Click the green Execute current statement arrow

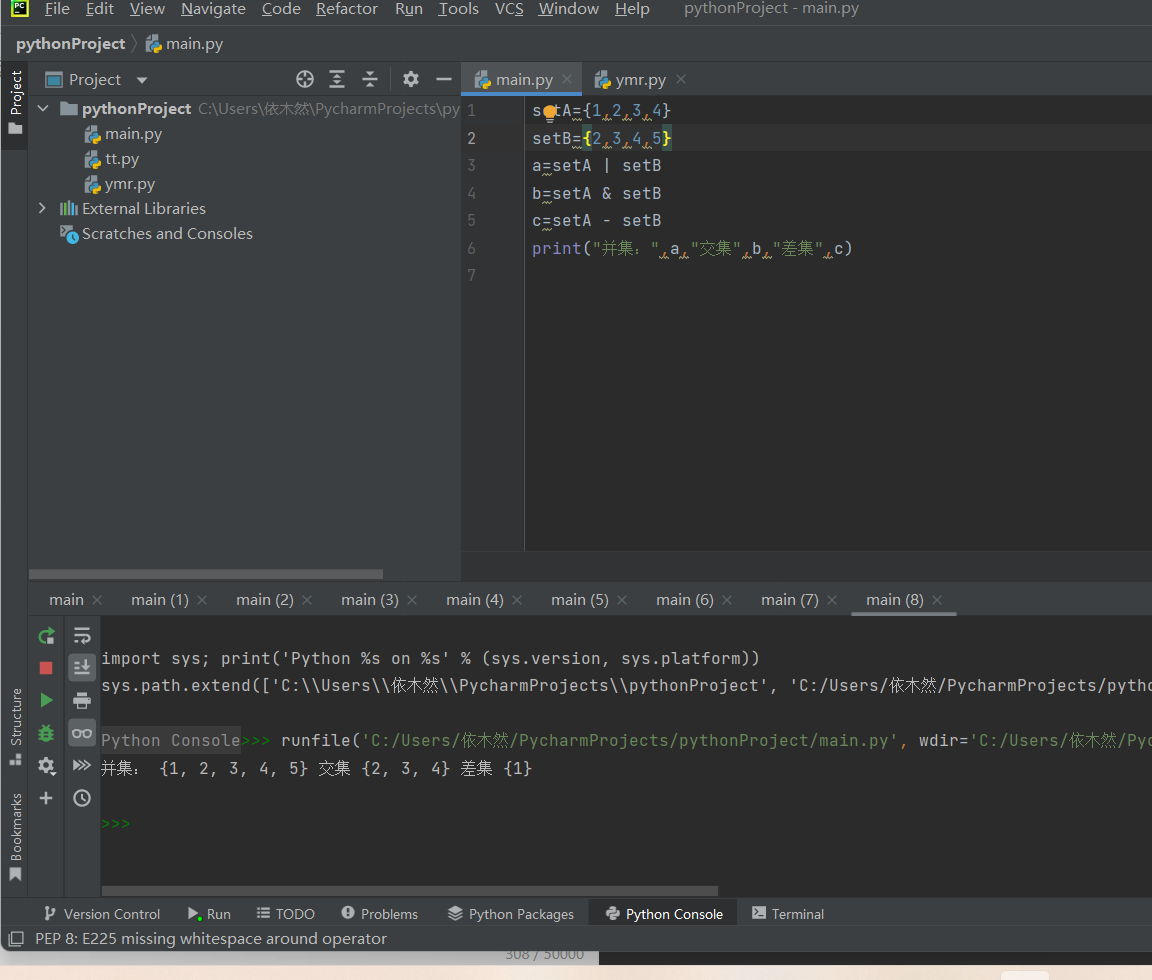point(46,700)
